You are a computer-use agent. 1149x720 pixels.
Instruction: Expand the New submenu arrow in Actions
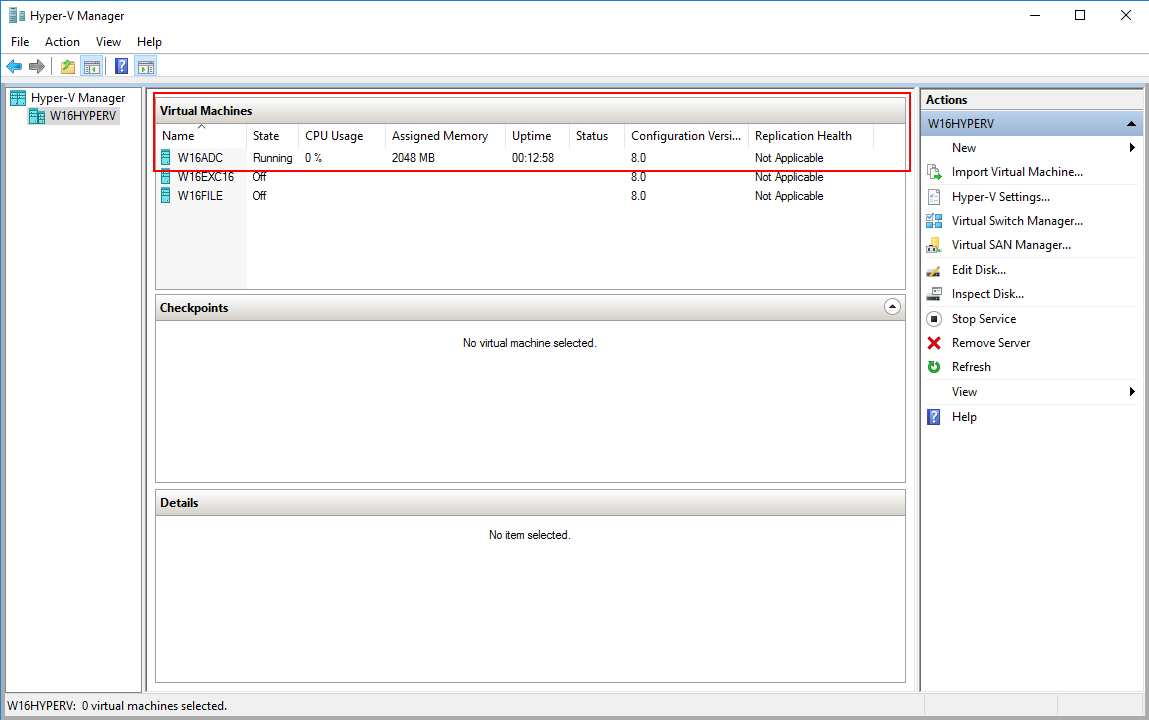pyautogui.click(x=1132, y=148)
